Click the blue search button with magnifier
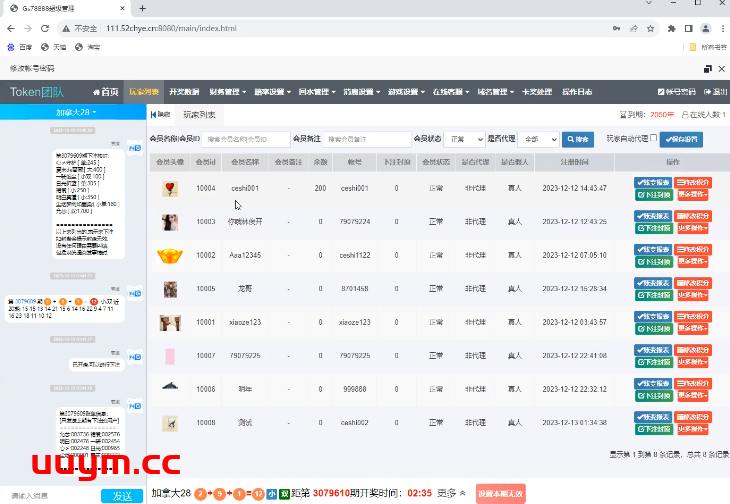 click(x=577, y=140)
